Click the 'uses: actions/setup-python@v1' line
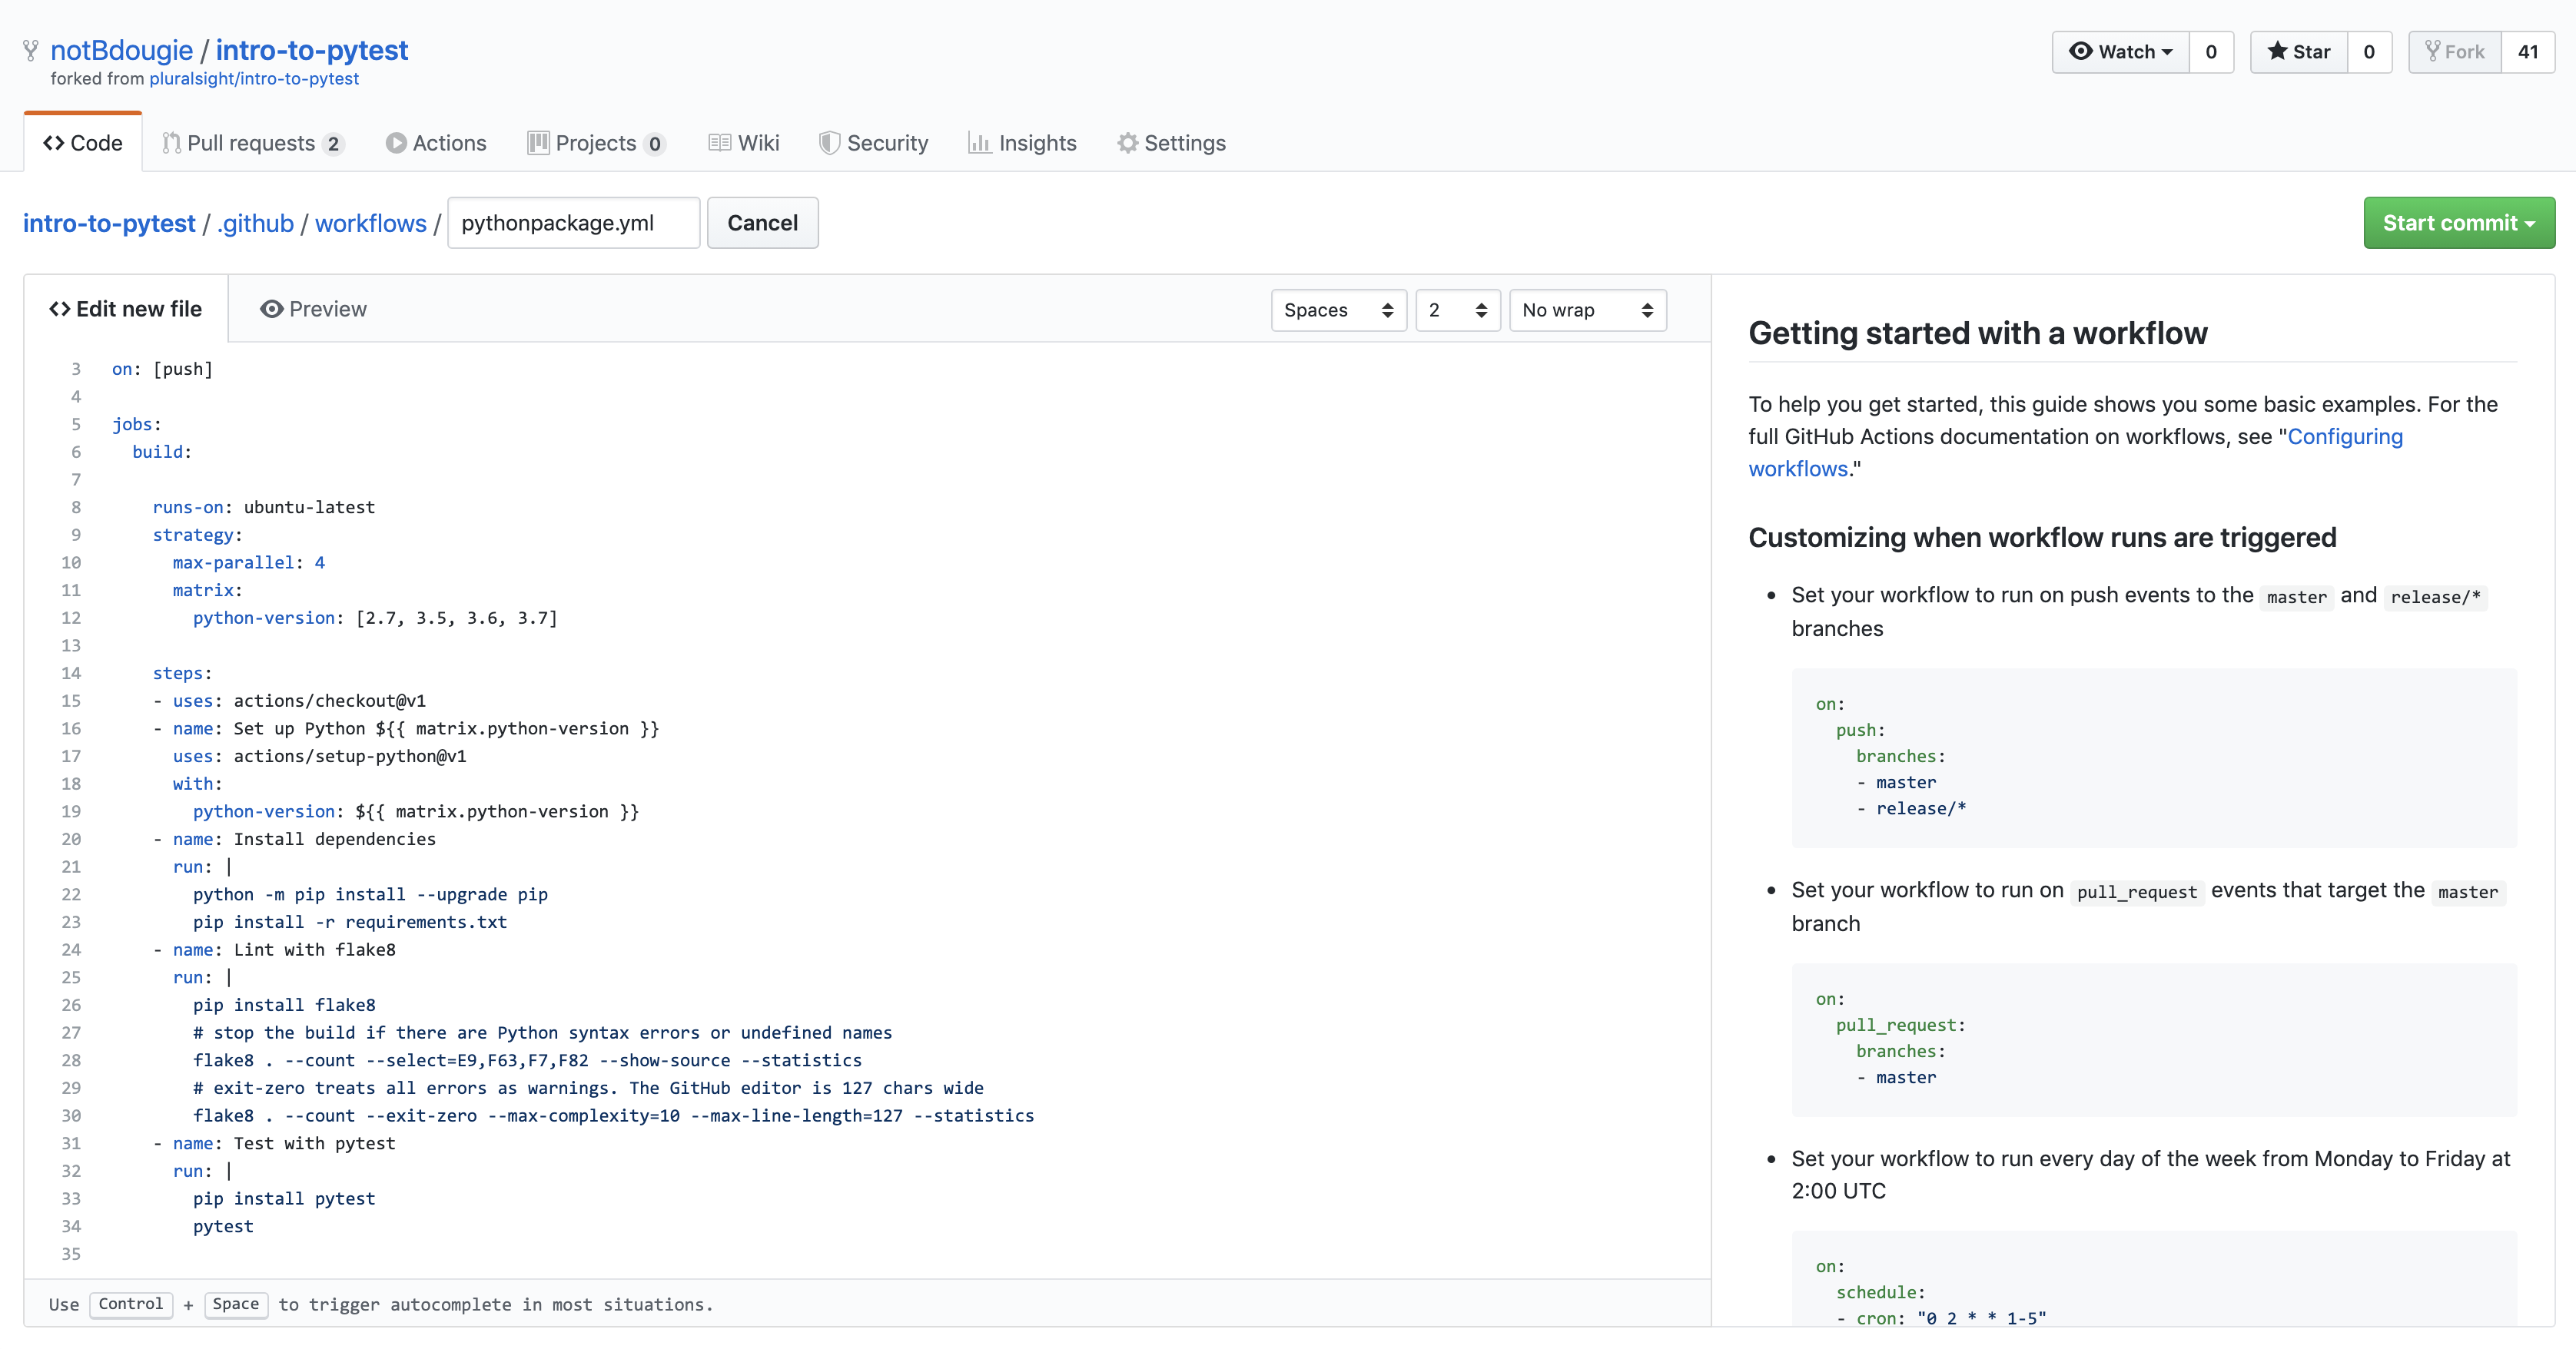Image resolution: width=2576 pixels, height=1349 pixels. (320, 756)
